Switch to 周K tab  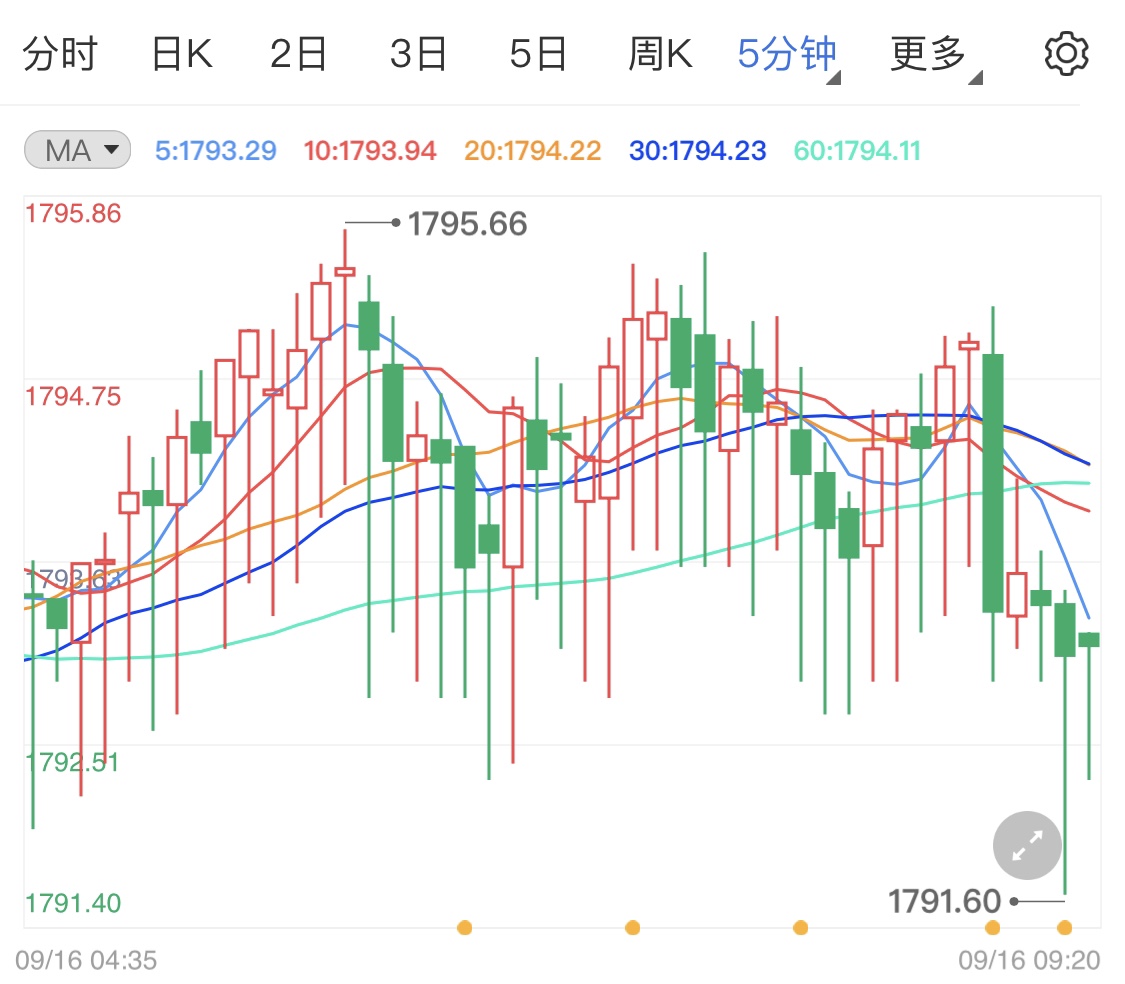660,54
